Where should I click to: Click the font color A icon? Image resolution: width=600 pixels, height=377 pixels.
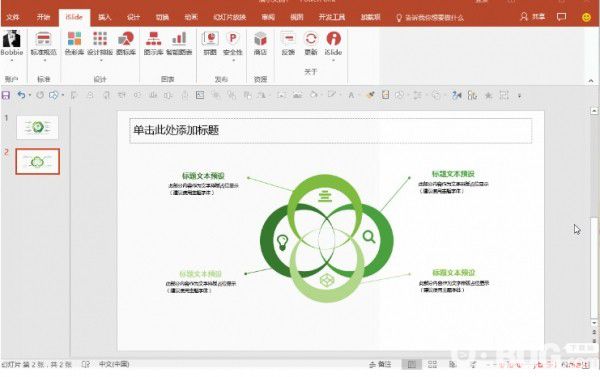click(351, 95)
